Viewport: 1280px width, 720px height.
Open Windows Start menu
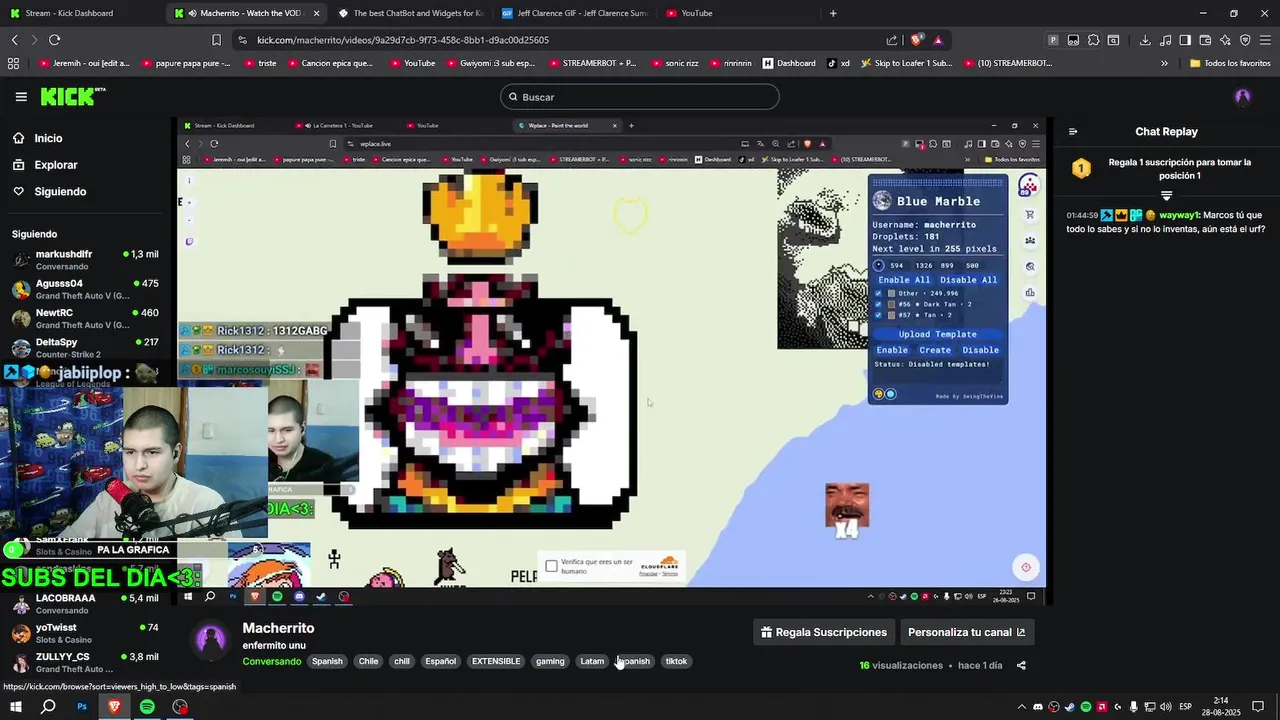(16, 707)
